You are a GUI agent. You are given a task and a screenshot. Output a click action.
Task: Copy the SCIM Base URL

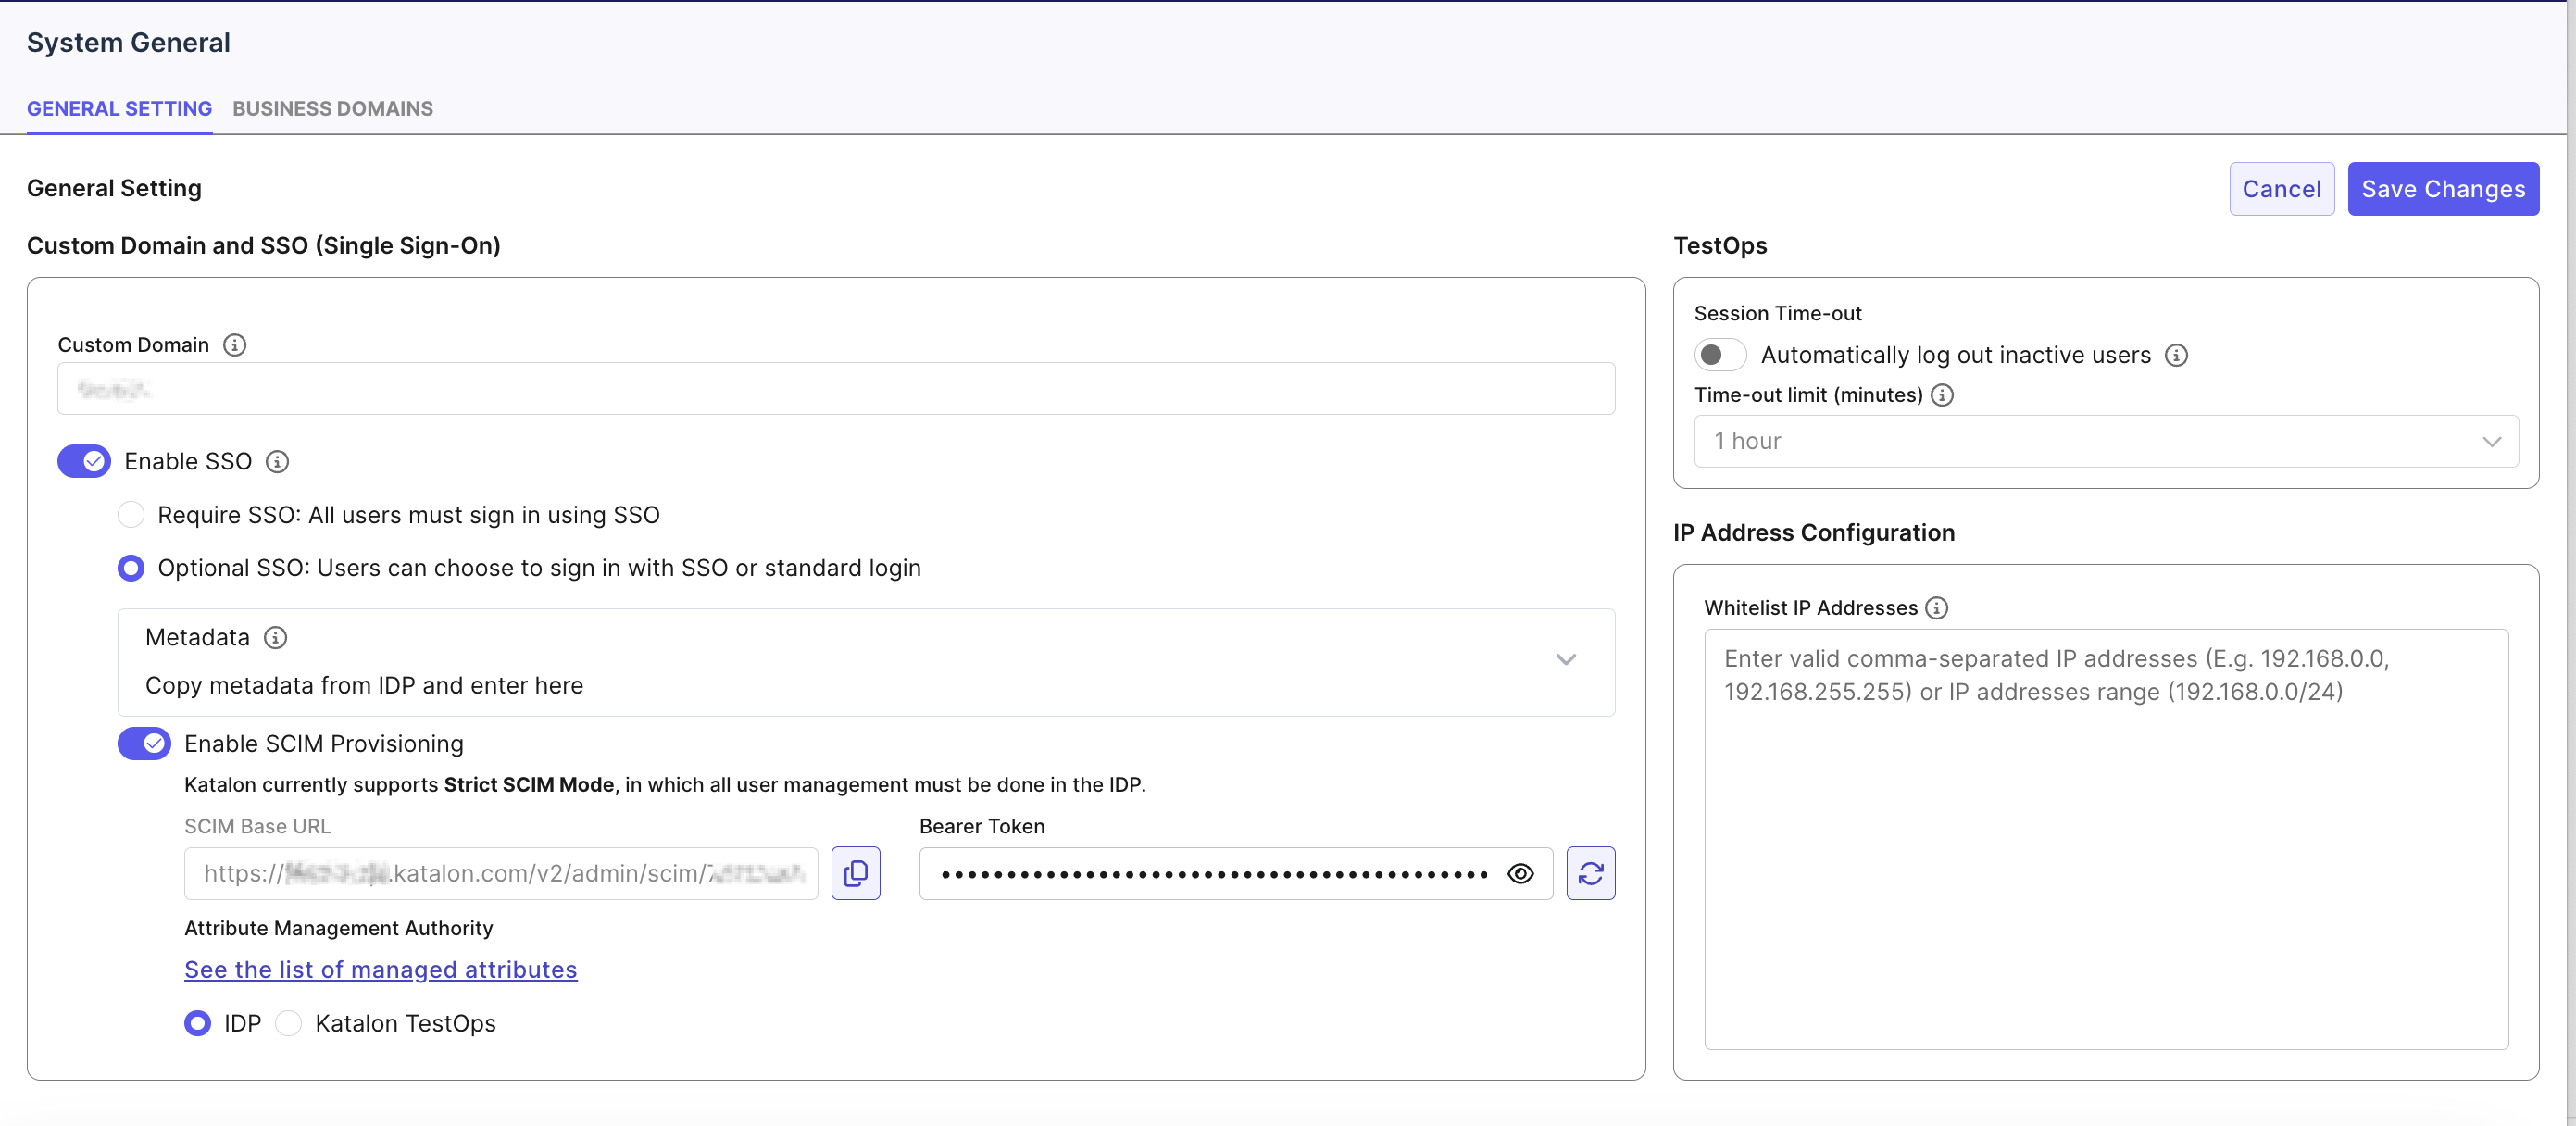point(856,873)
